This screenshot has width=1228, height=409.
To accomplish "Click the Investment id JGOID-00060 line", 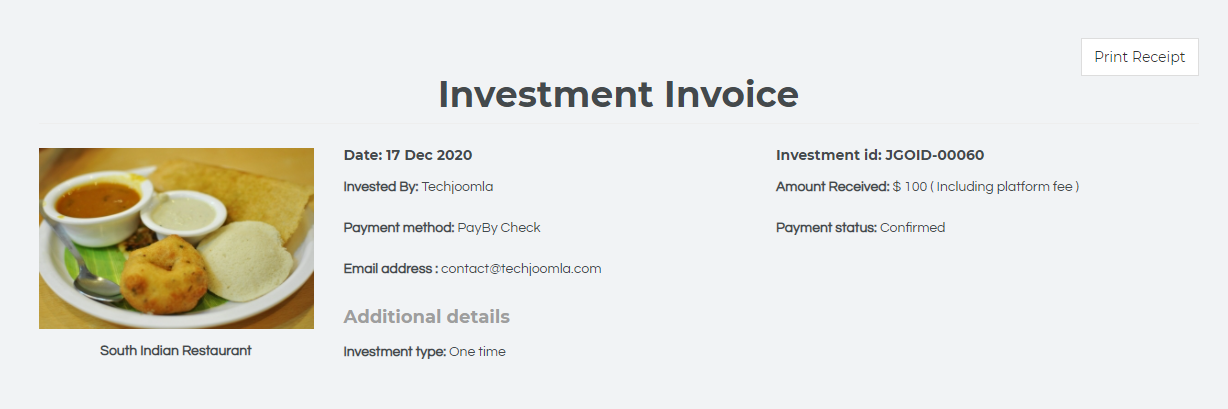I will 880,155.
